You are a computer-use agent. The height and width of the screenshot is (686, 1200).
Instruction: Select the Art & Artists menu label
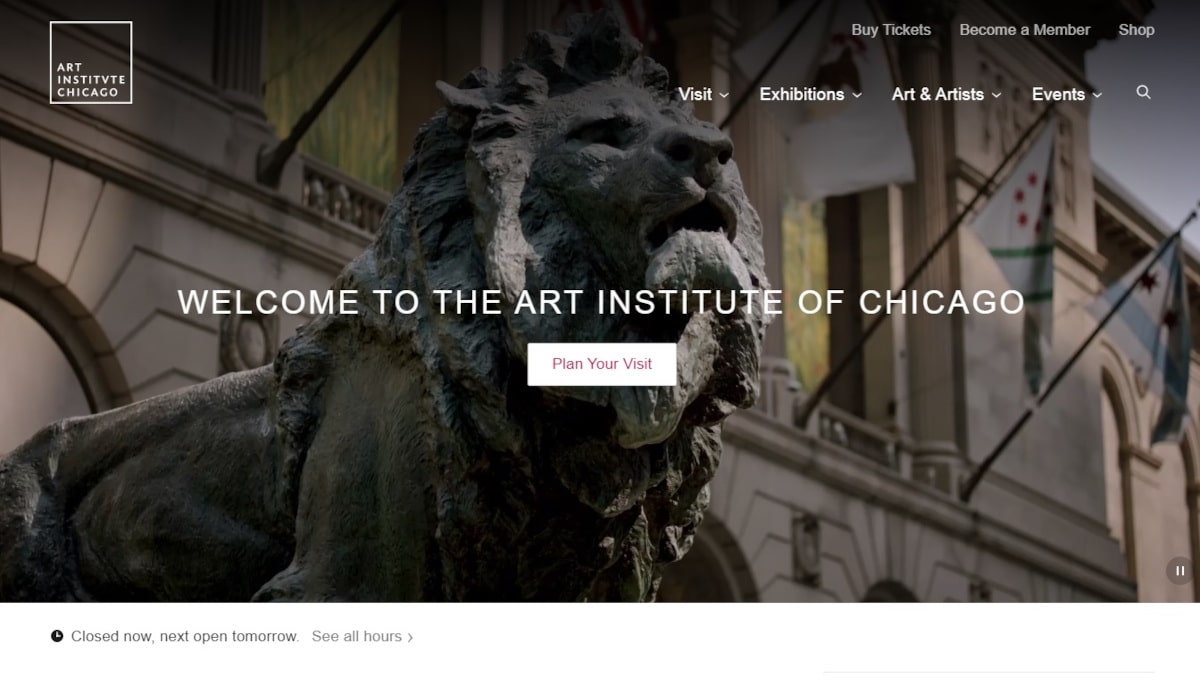click(x=938, y=94)
